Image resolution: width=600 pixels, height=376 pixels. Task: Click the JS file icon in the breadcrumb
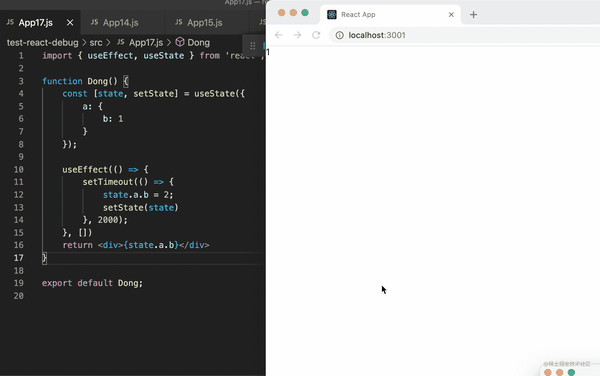click(121, 42)
